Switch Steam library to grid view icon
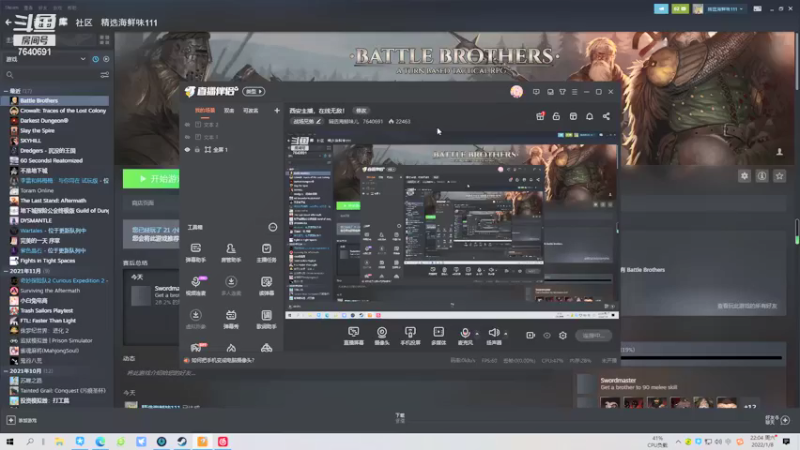Image resolution: width=800 pixels, height=450 pixels. coord(105,40)
